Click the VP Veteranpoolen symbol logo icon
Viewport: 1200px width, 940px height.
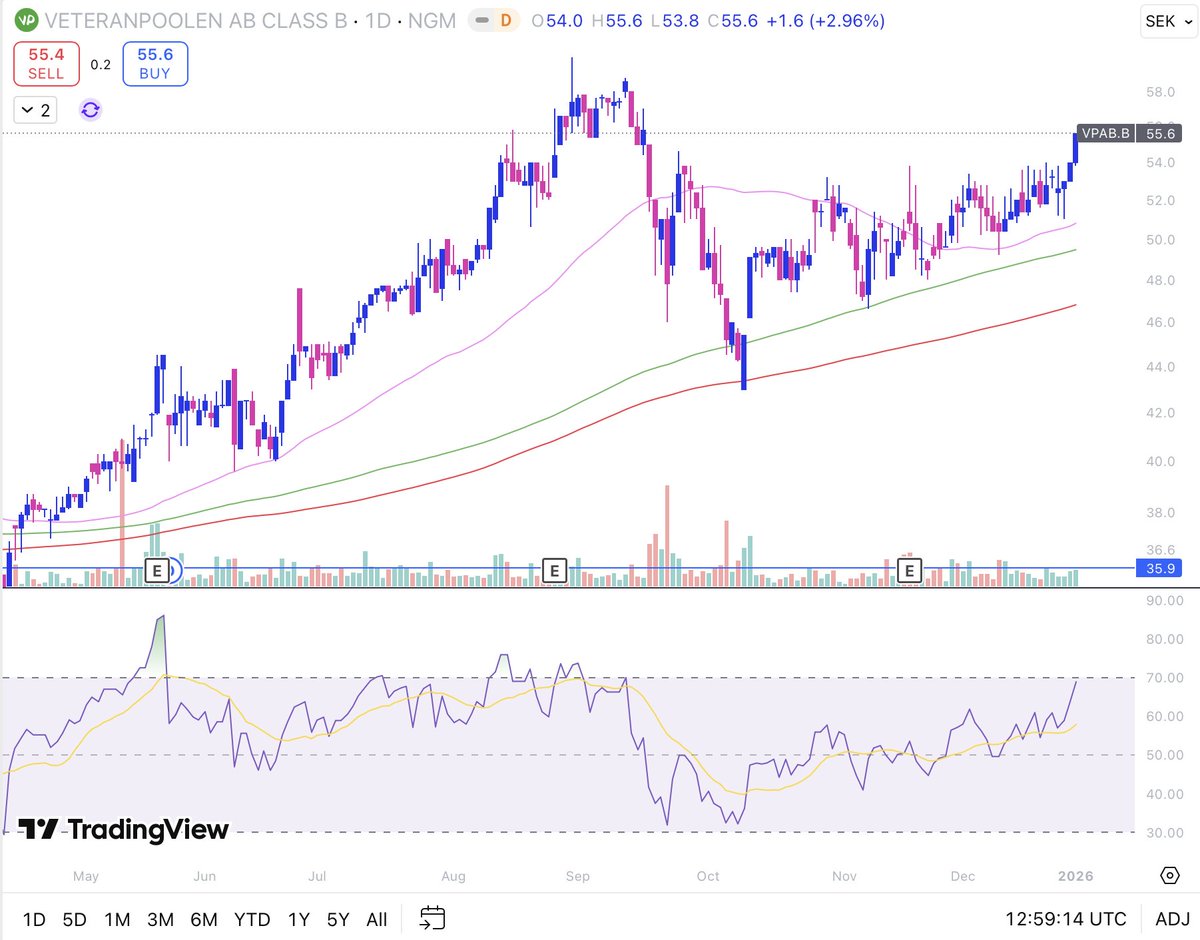[x=28, y=19]
